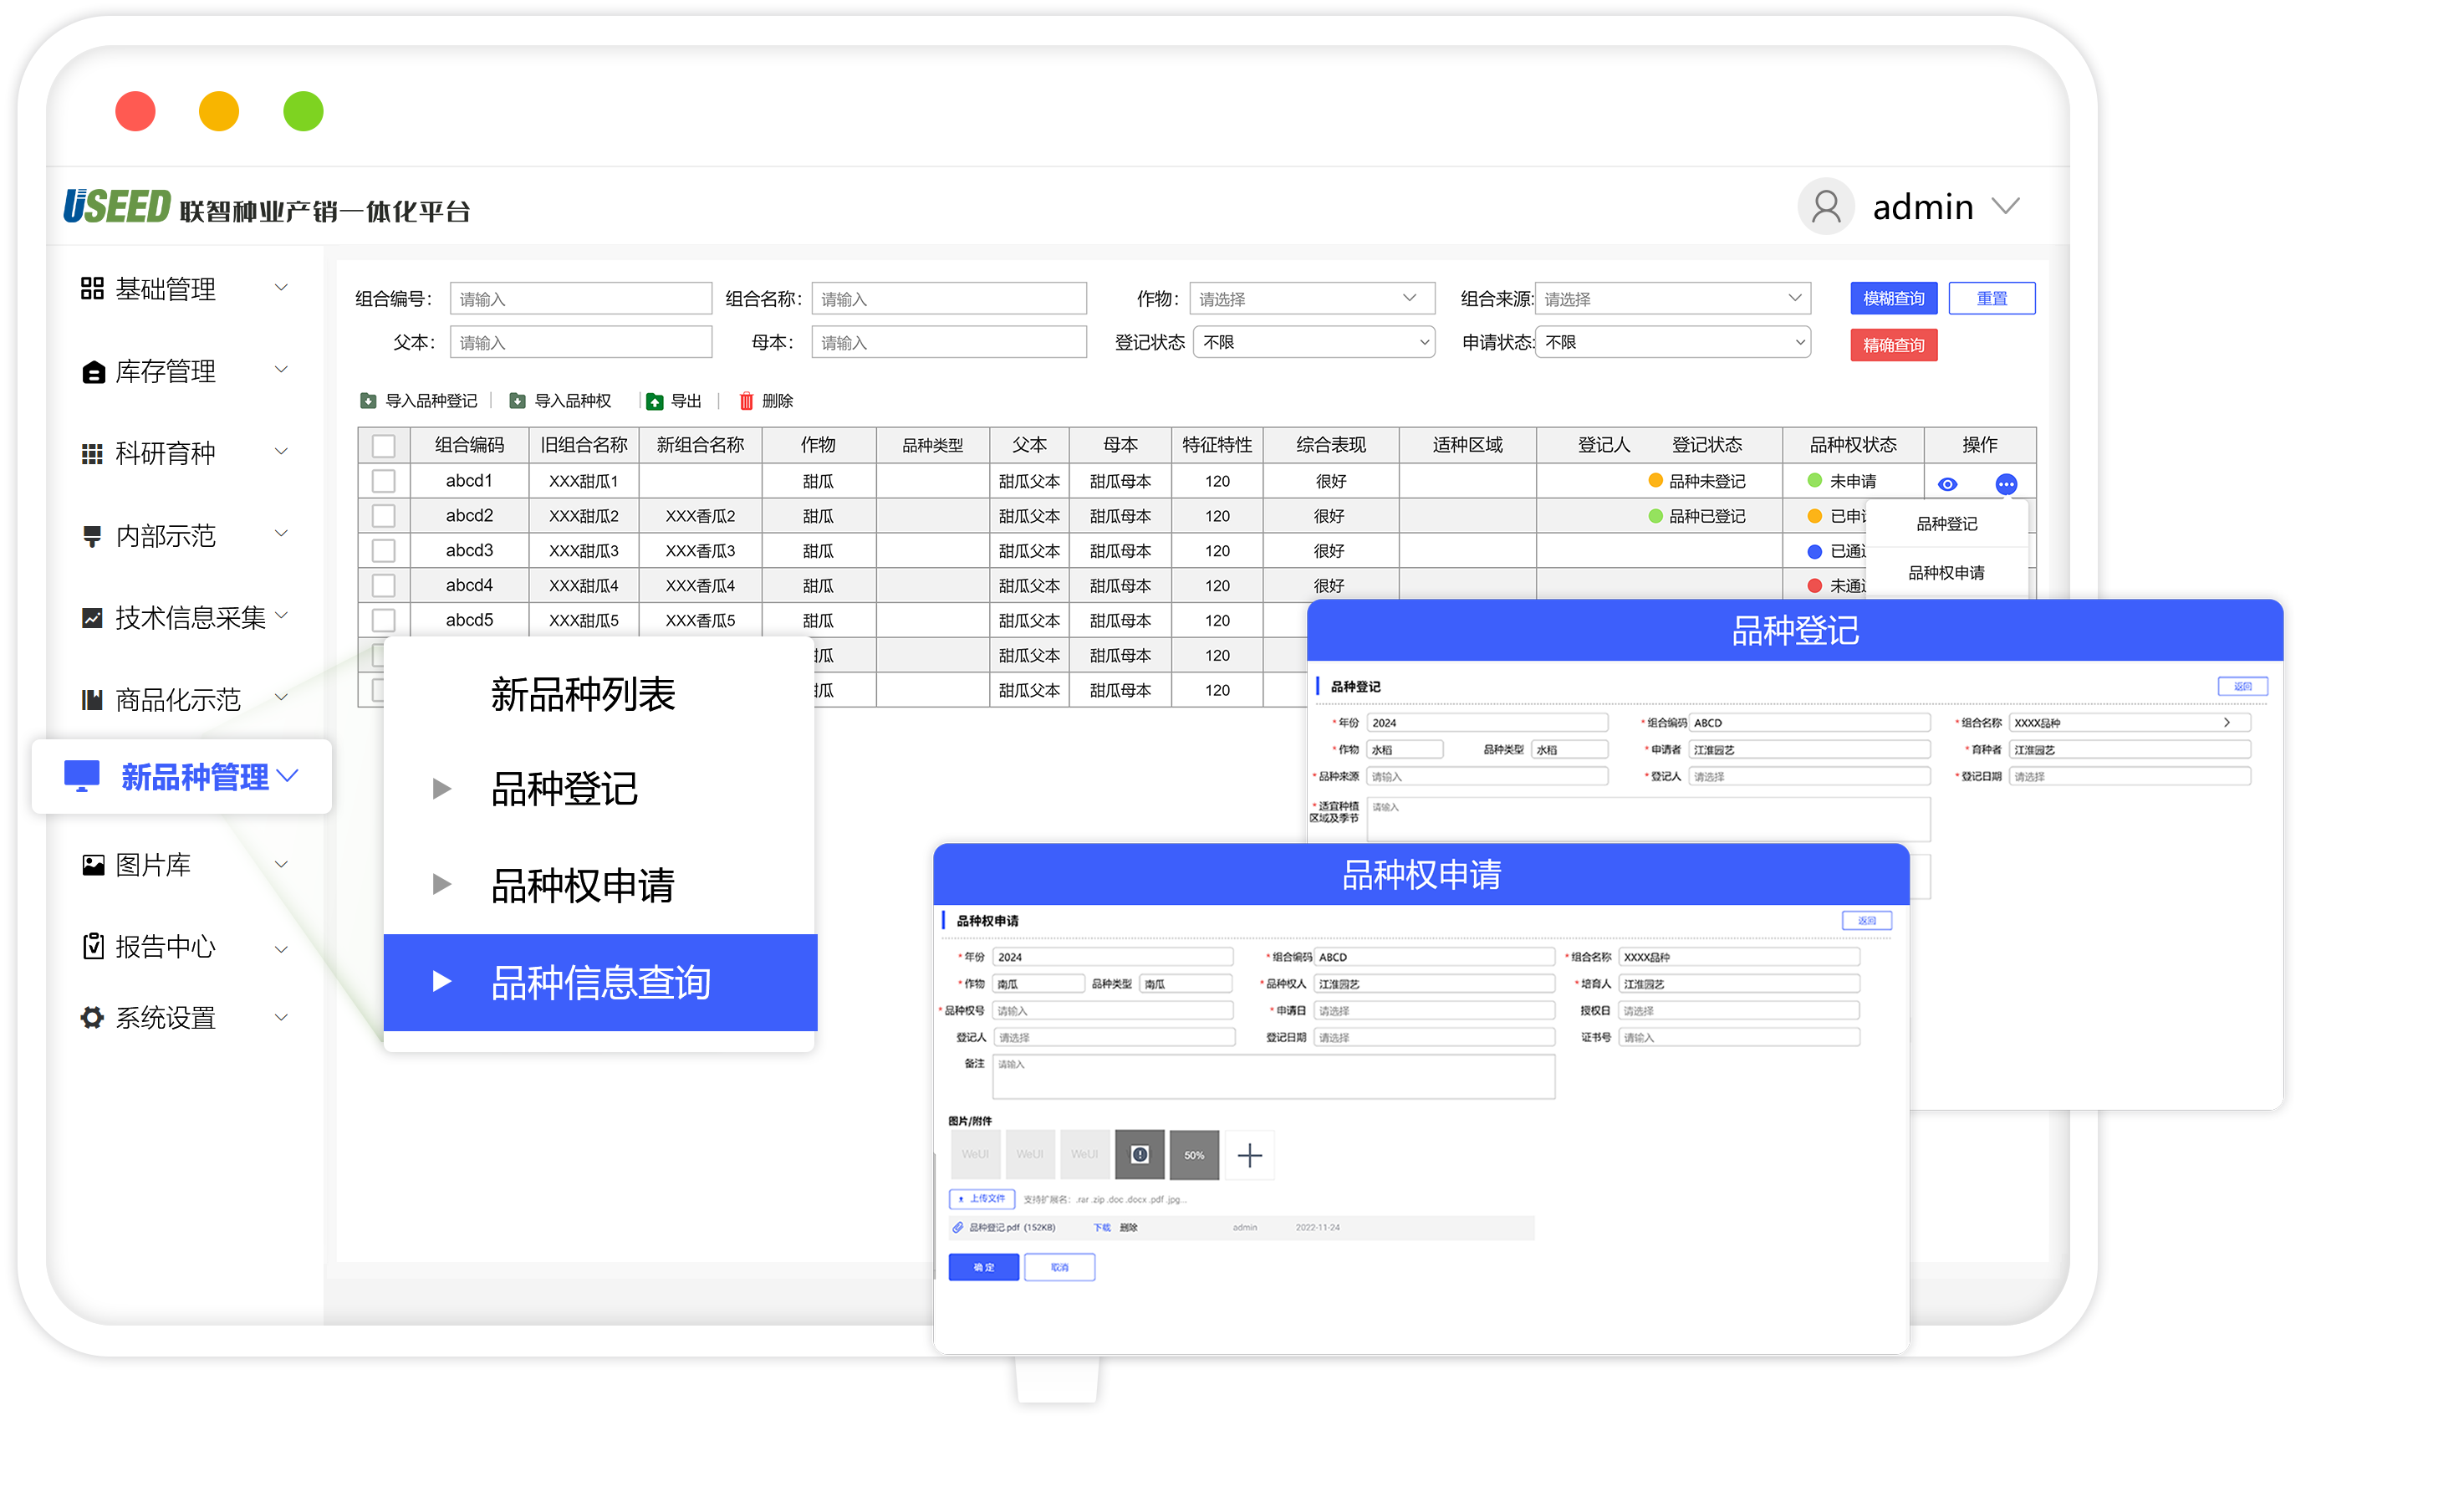Click the admin user avatar icon
Image resolution: width=2464 pixels, height=1487 pixels.
pyautogui.click(x=1826, y=207)
